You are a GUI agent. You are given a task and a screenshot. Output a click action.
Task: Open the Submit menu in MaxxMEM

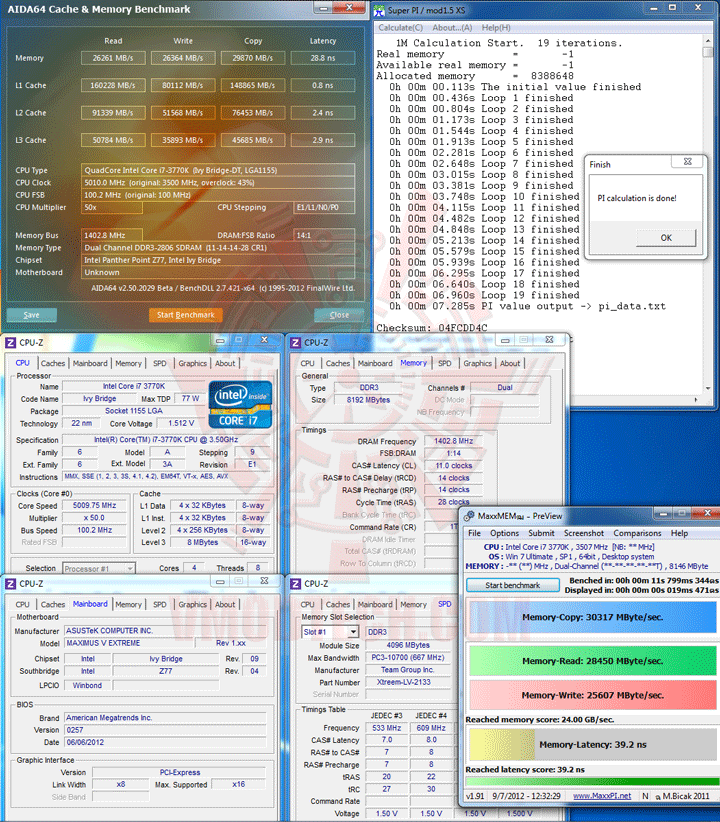tap(541, 533)
